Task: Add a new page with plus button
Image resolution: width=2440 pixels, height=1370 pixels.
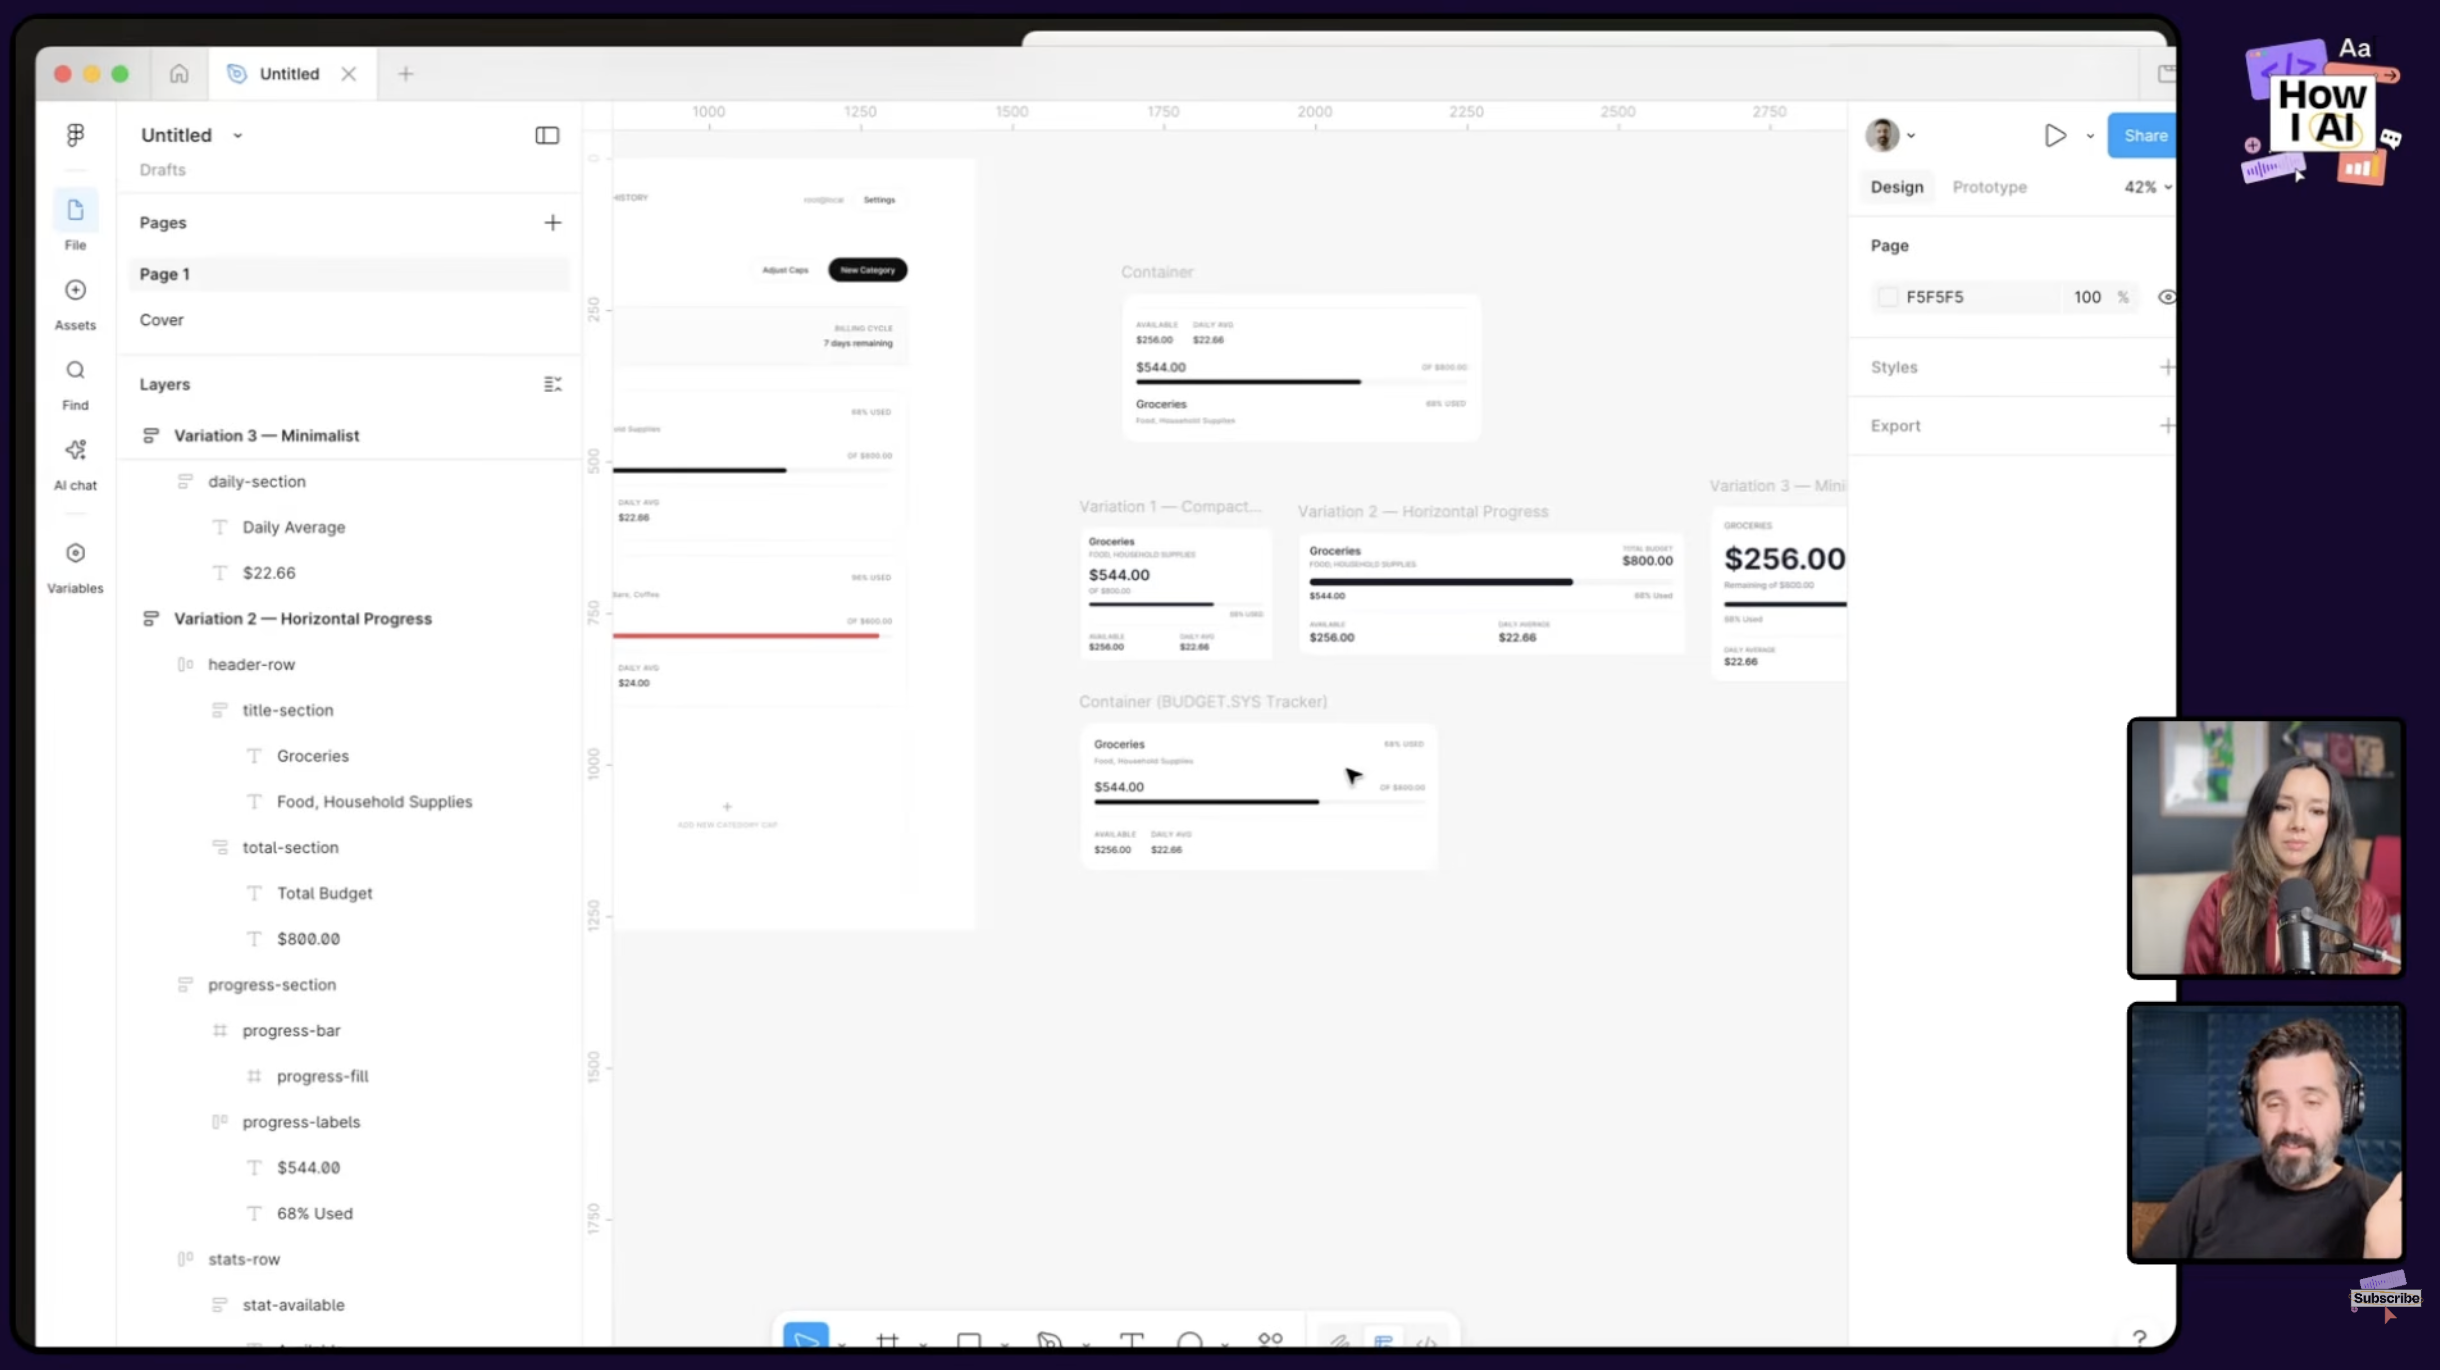Action: pos(552,222)
